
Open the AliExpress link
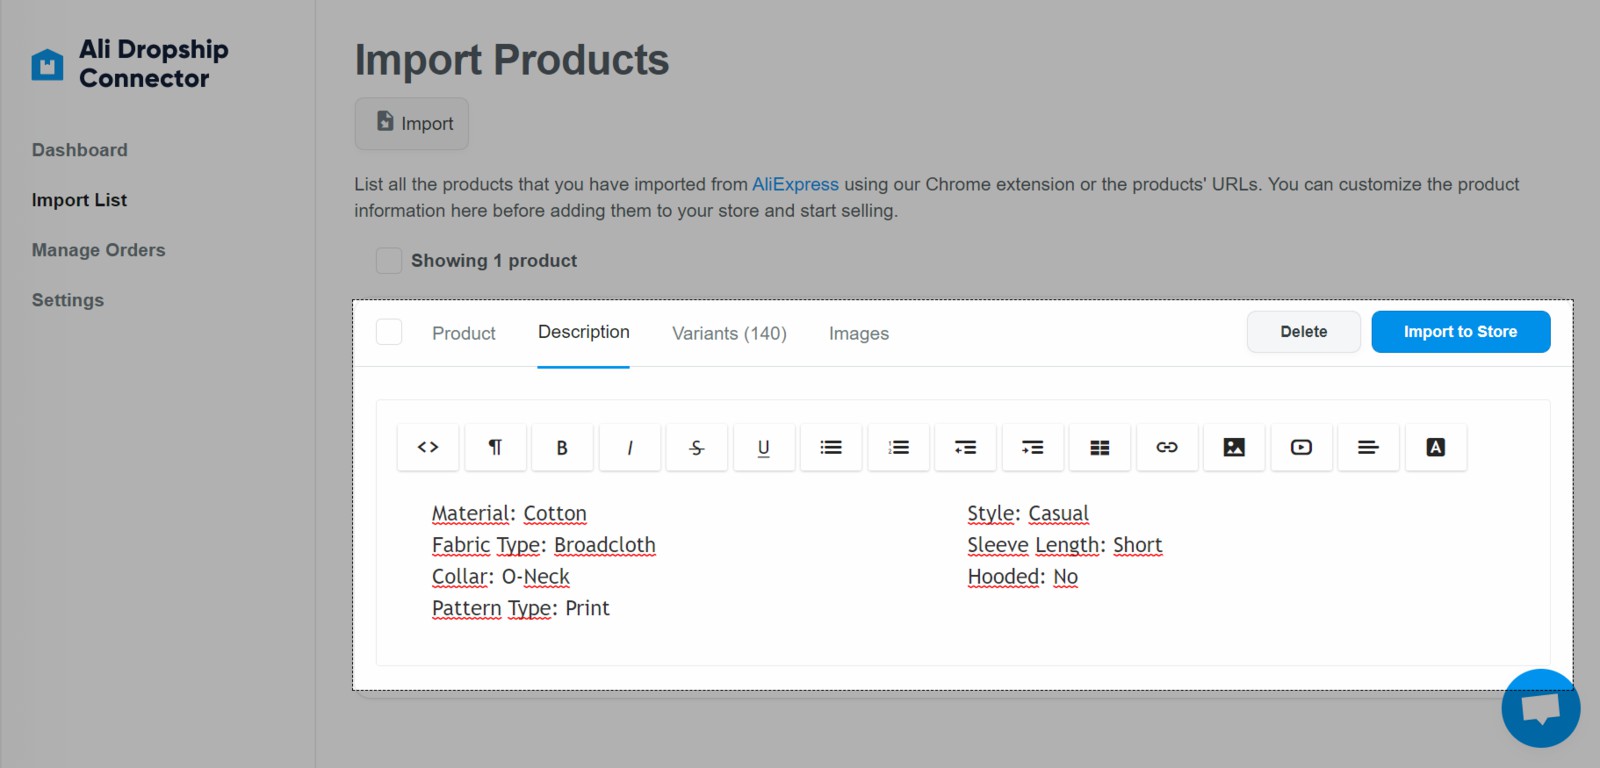click(x=795, y=184)
